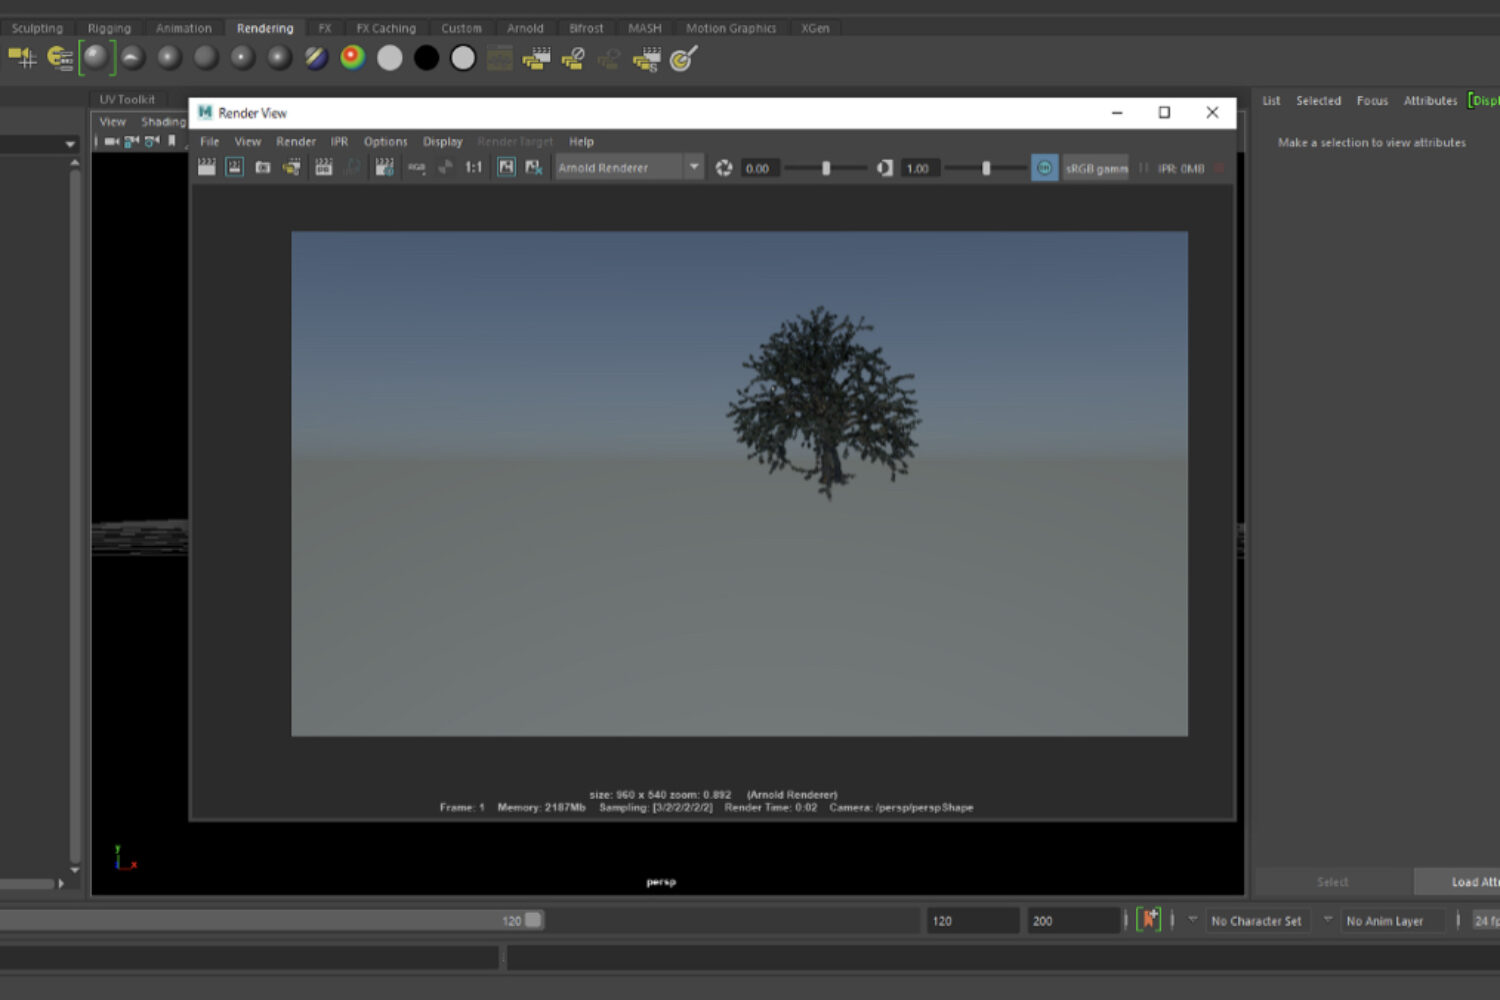Switch to the Arnold shelf tab
1500x1000 pixels.
(525, 28)
